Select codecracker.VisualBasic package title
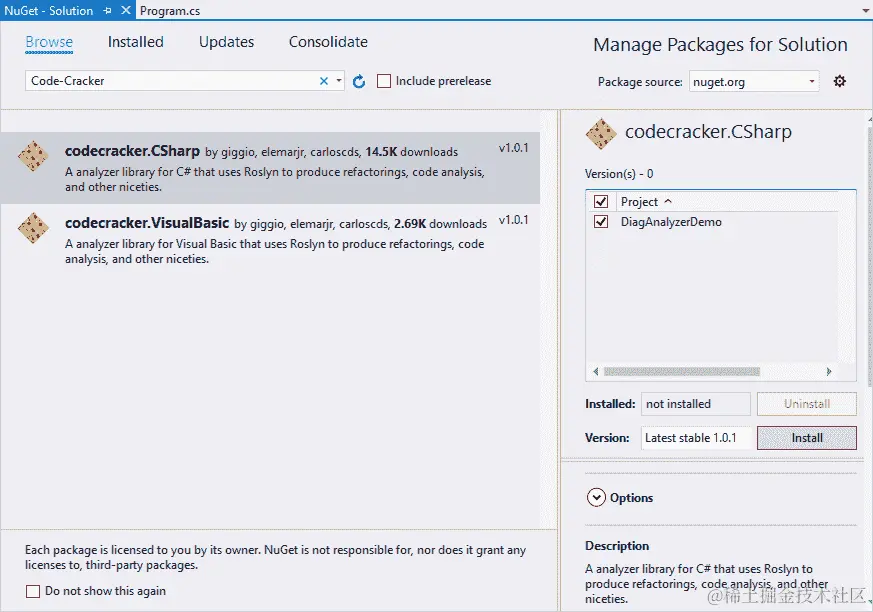This screenshot has height=612, width=873. tap(147, 223)
